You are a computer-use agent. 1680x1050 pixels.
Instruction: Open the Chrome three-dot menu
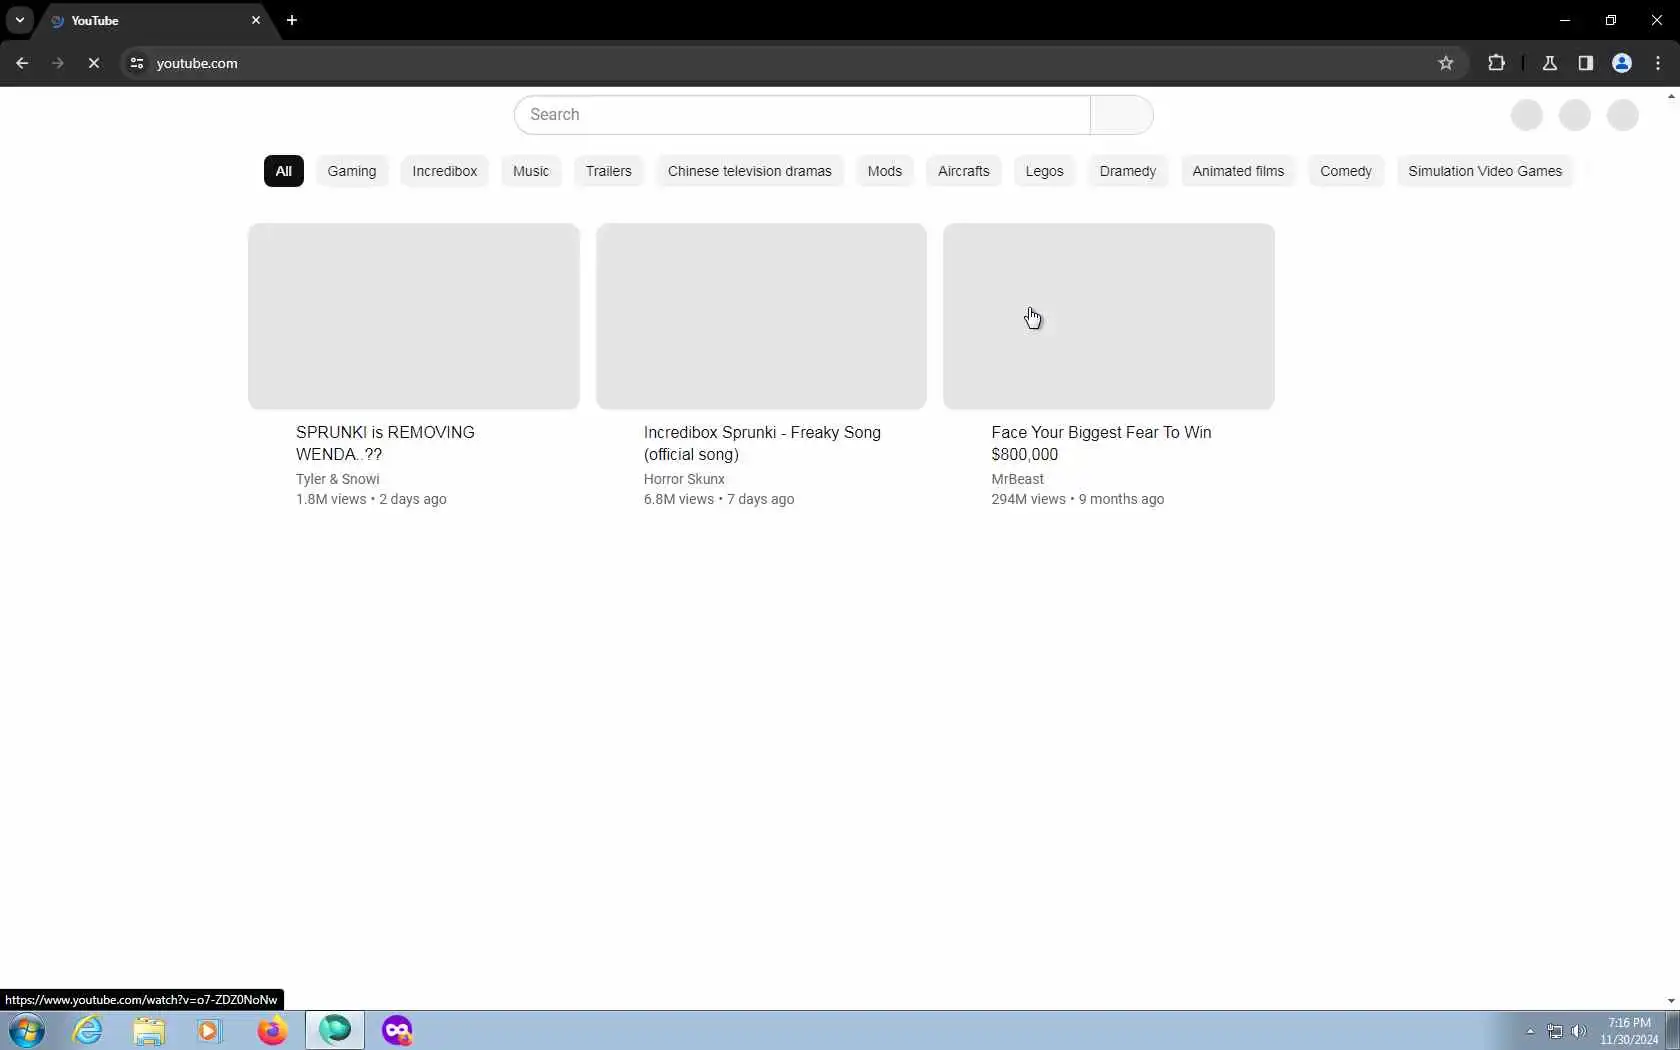[1658, 63]
